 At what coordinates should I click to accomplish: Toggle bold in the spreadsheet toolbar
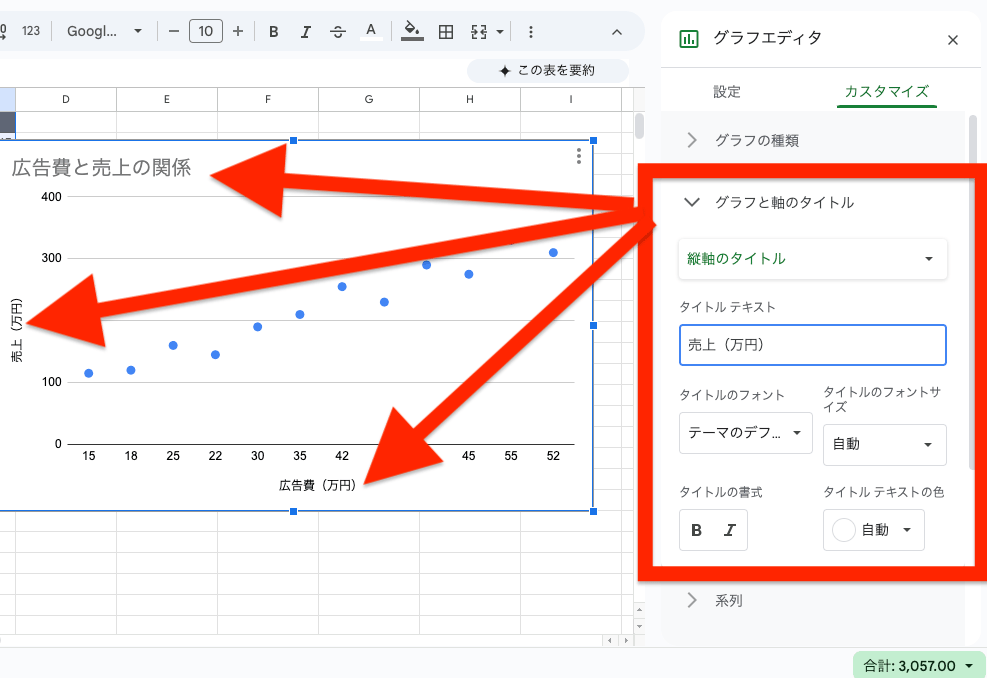[273, 31]
